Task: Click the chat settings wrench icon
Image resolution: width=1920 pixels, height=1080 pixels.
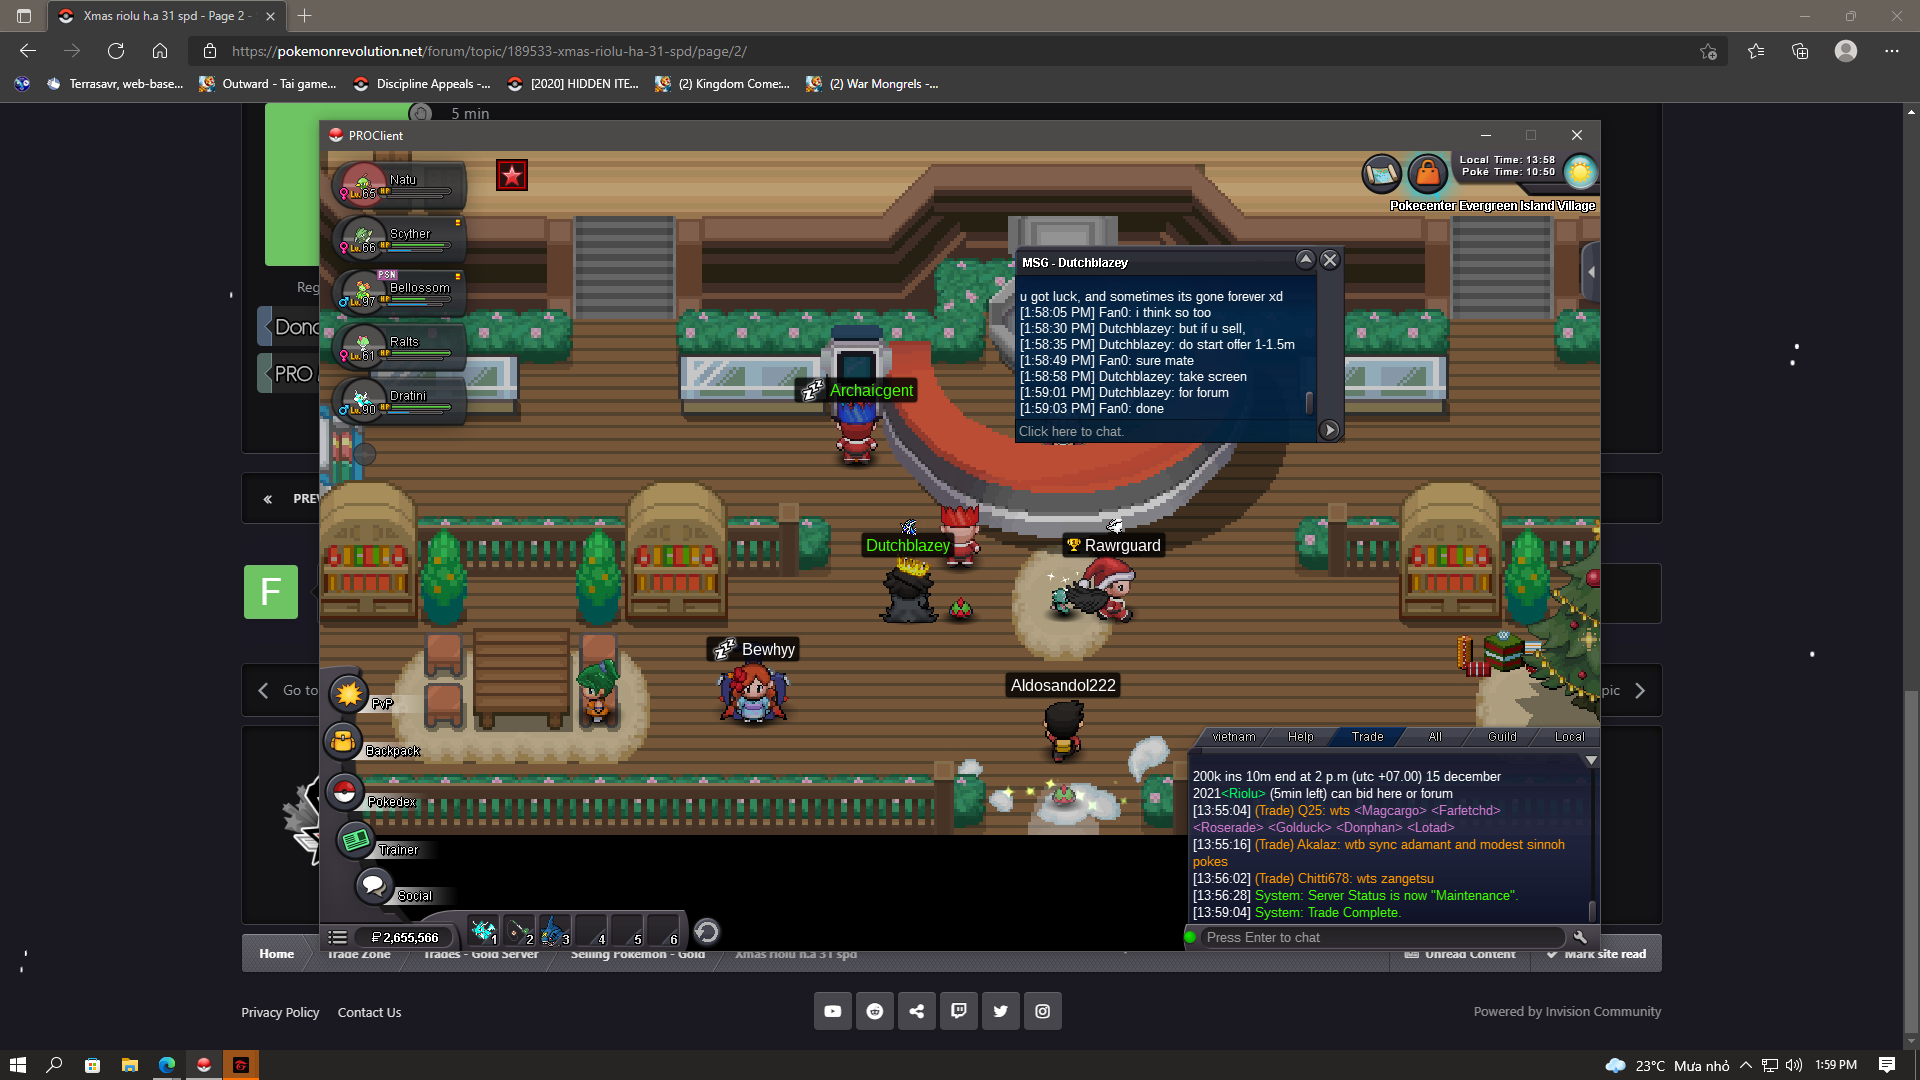Action: point(1580,937)
